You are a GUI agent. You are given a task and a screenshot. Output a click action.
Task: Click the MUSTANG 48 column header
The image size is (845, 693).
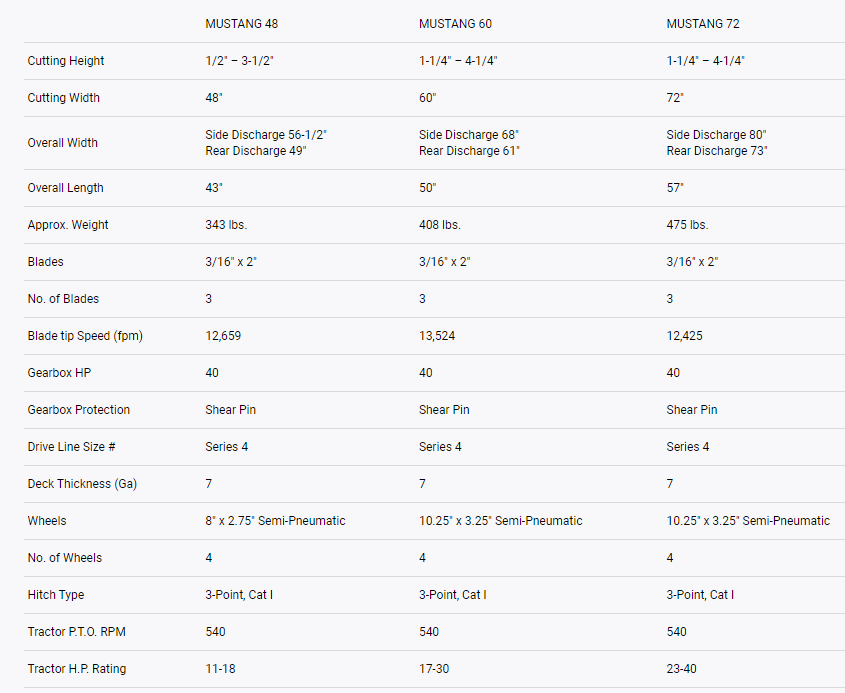(x=242, y=24)
